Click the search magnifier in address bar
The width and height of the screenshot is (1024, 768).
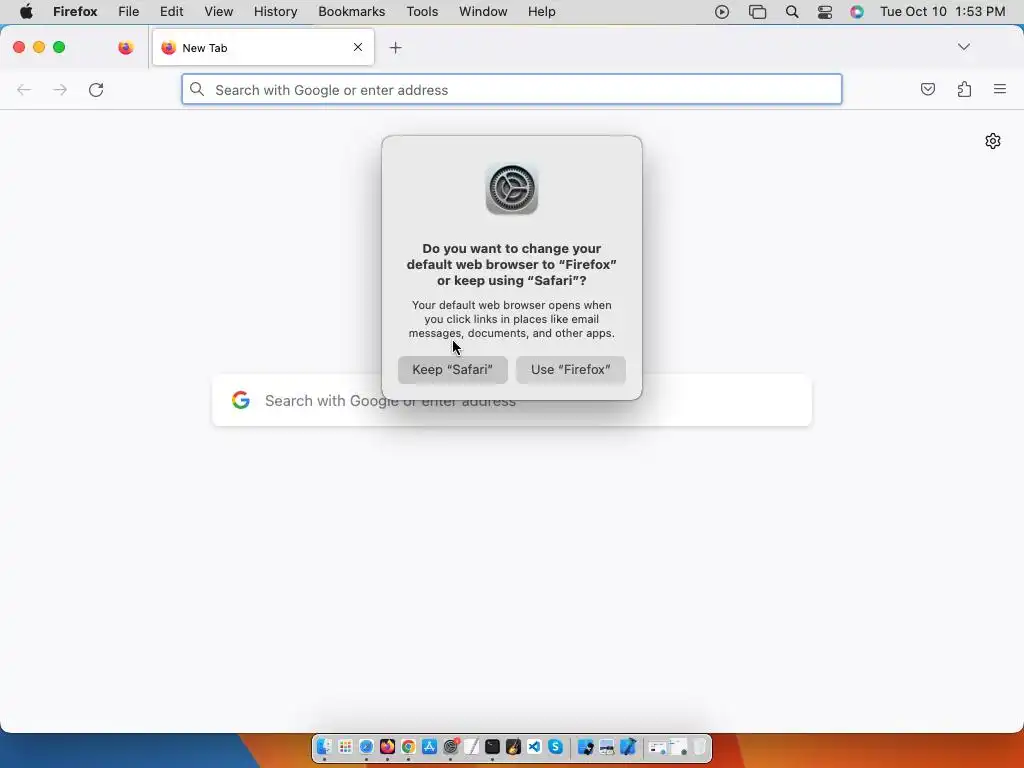[197, 89]
